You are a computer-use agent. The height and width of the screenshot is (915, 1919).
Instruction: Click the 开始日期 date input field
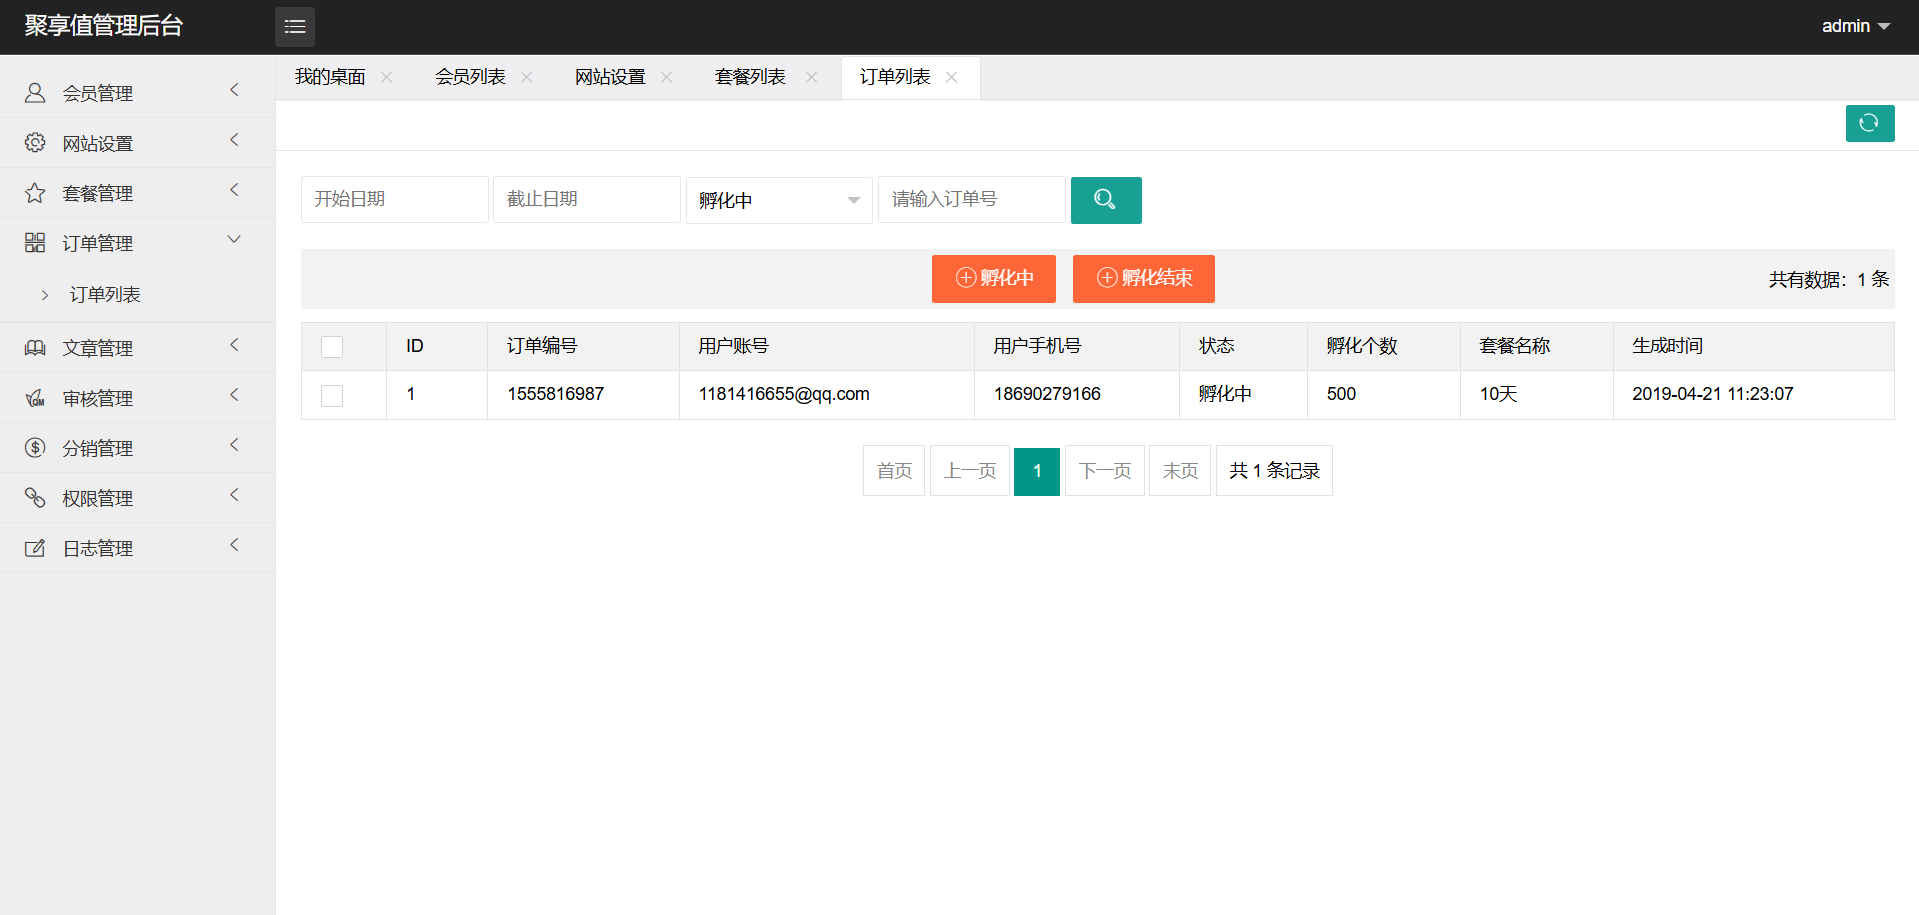394,200
